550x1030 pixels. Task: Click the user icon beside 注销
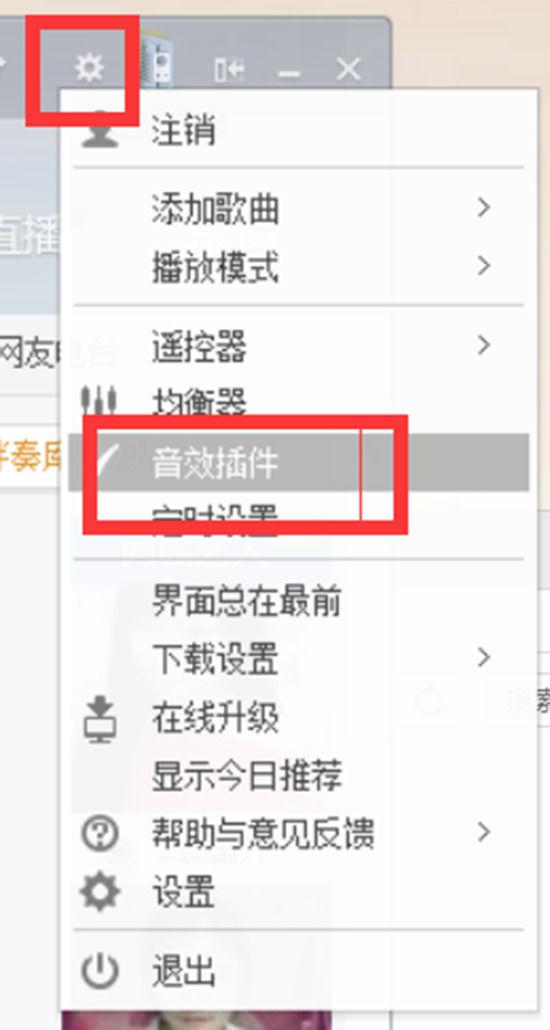click(x=100, y=130)
